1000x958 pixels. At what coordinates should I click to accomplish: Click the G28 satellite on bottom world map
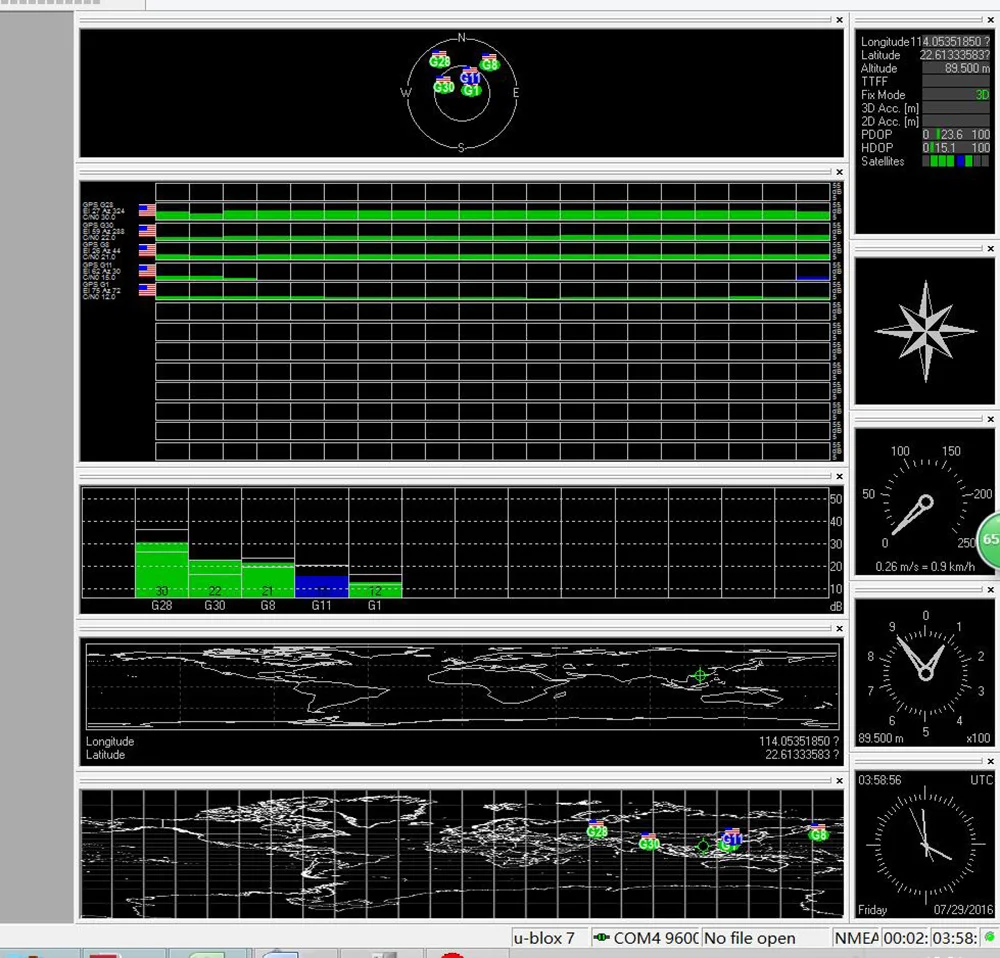pyautogui.click(x=597, y=830)
